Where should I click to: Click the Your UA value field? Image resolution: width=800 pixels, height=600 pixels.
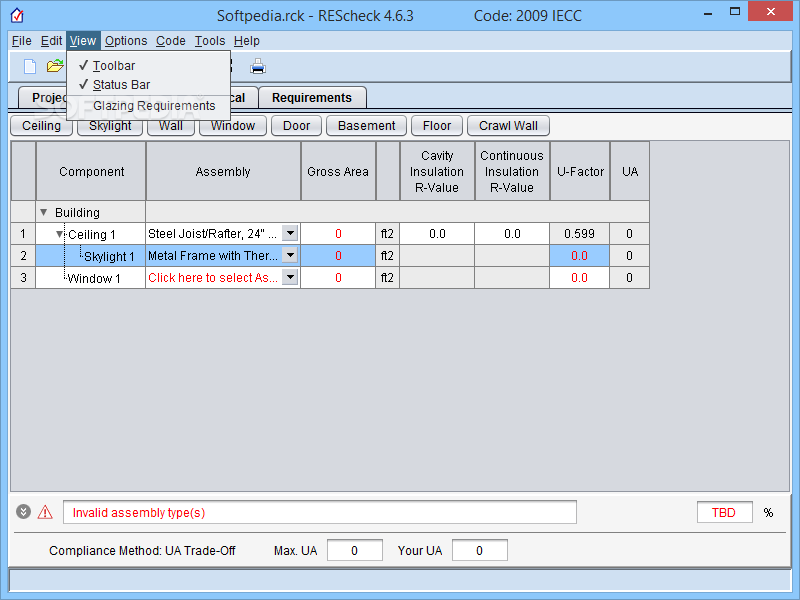click(480, 551)
